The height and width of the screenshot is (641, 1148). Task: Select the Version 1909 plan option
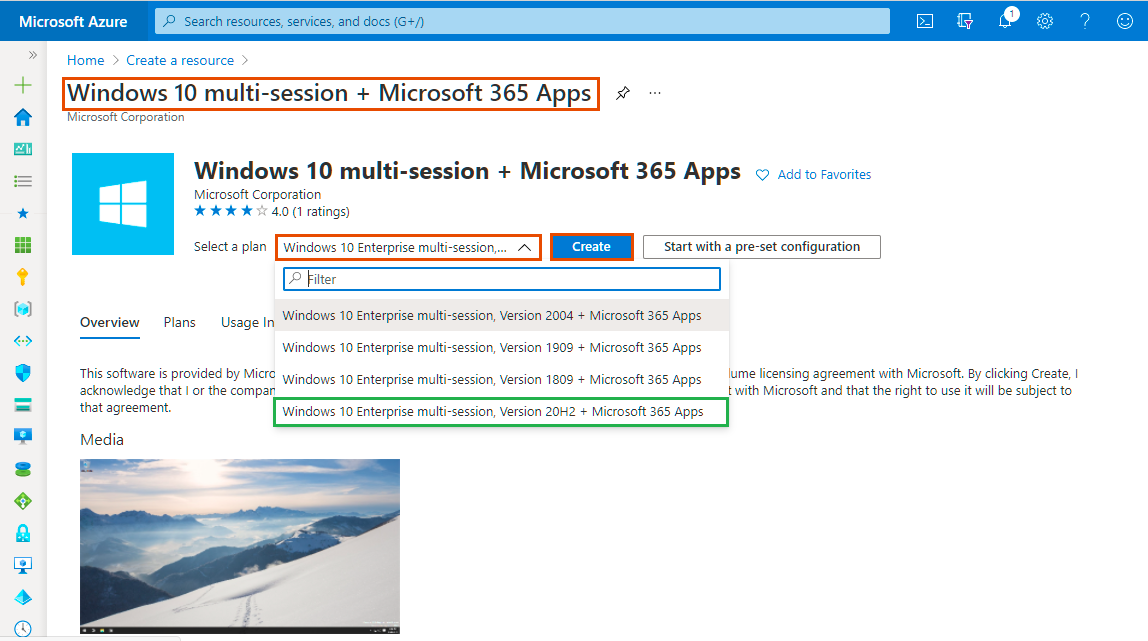502,348
